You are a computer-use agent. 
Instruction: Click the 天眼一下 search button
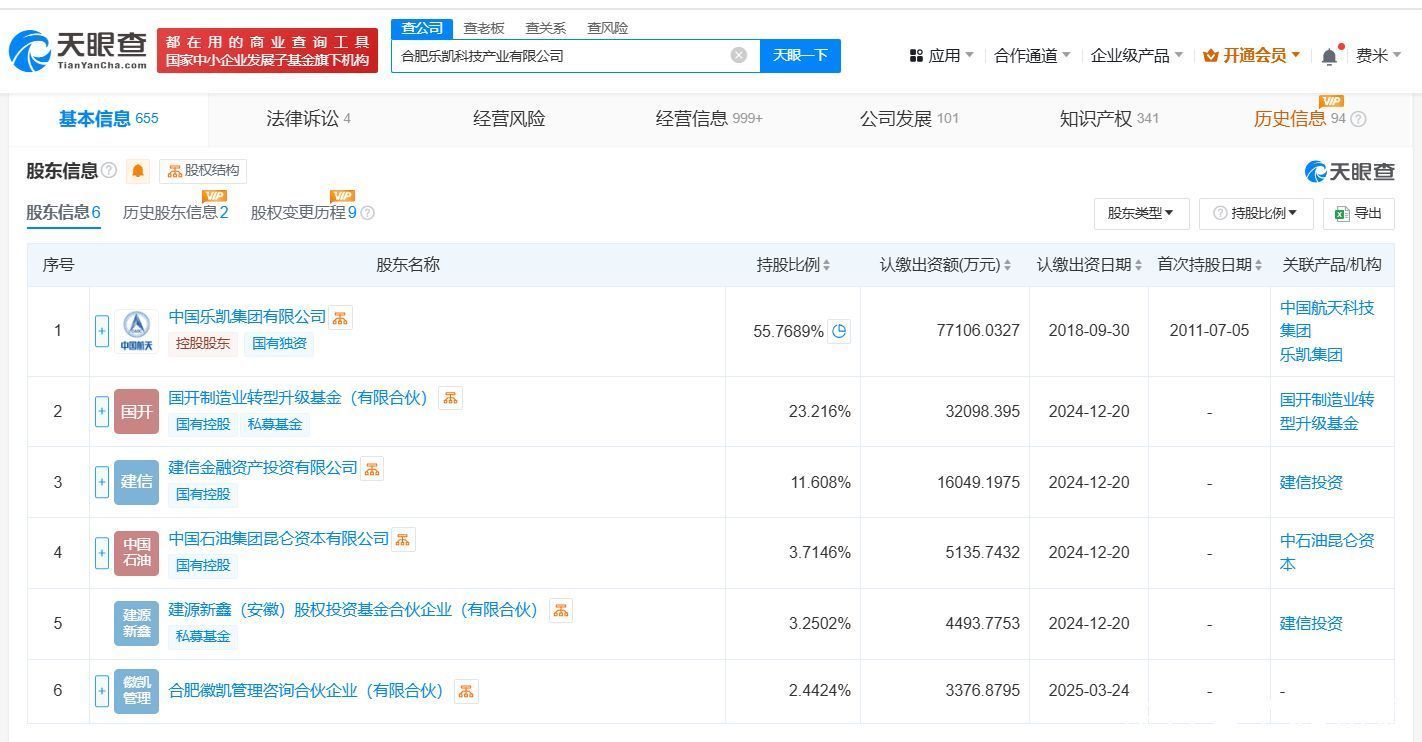[x=800, y=55]
